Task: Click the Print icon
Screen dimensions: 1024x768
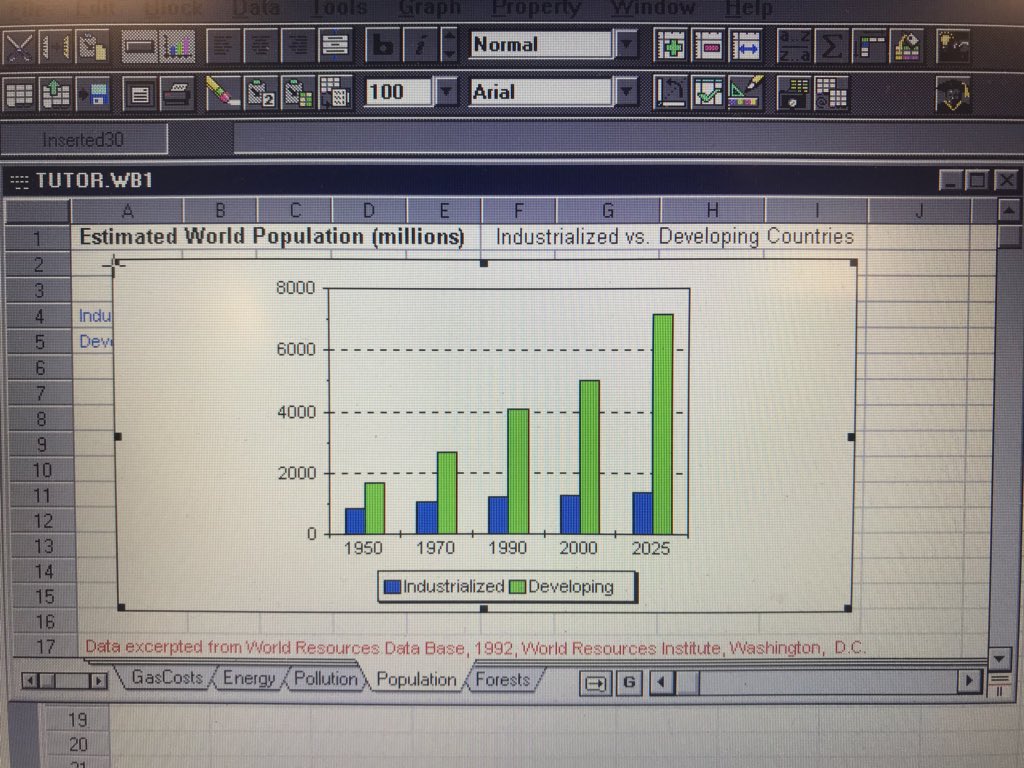Action: 177,94
